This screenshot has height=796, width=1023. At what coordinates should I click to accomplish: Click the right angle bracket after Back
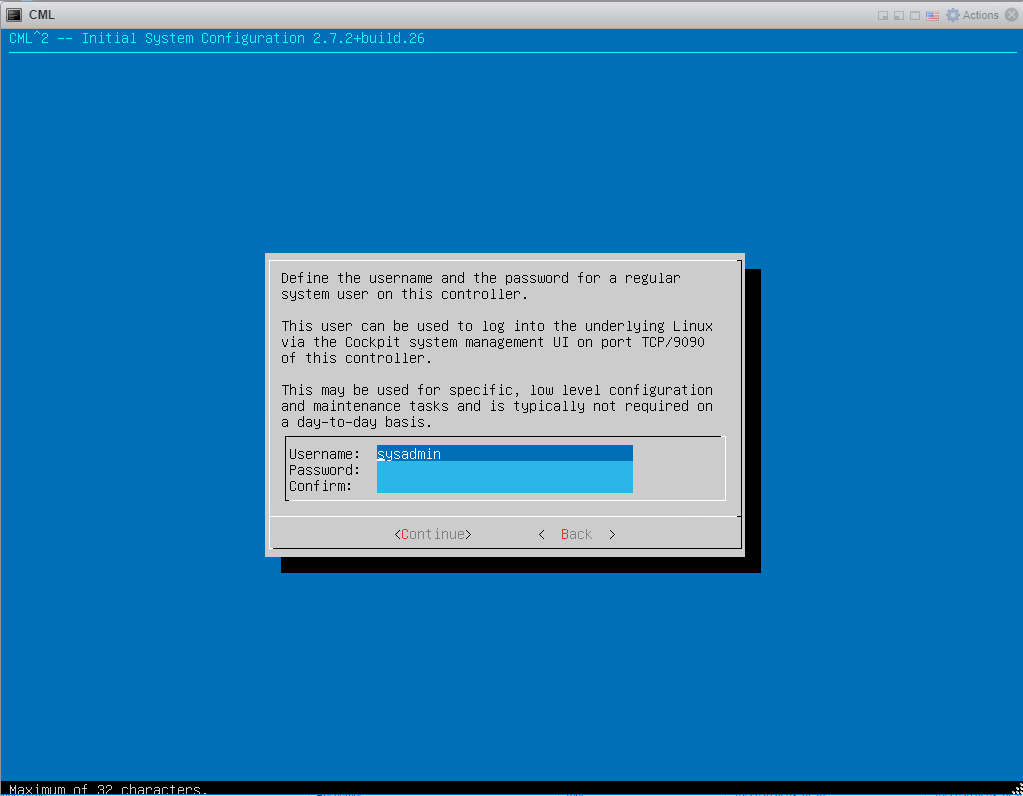pyautogui.click(x=612, y=534)
